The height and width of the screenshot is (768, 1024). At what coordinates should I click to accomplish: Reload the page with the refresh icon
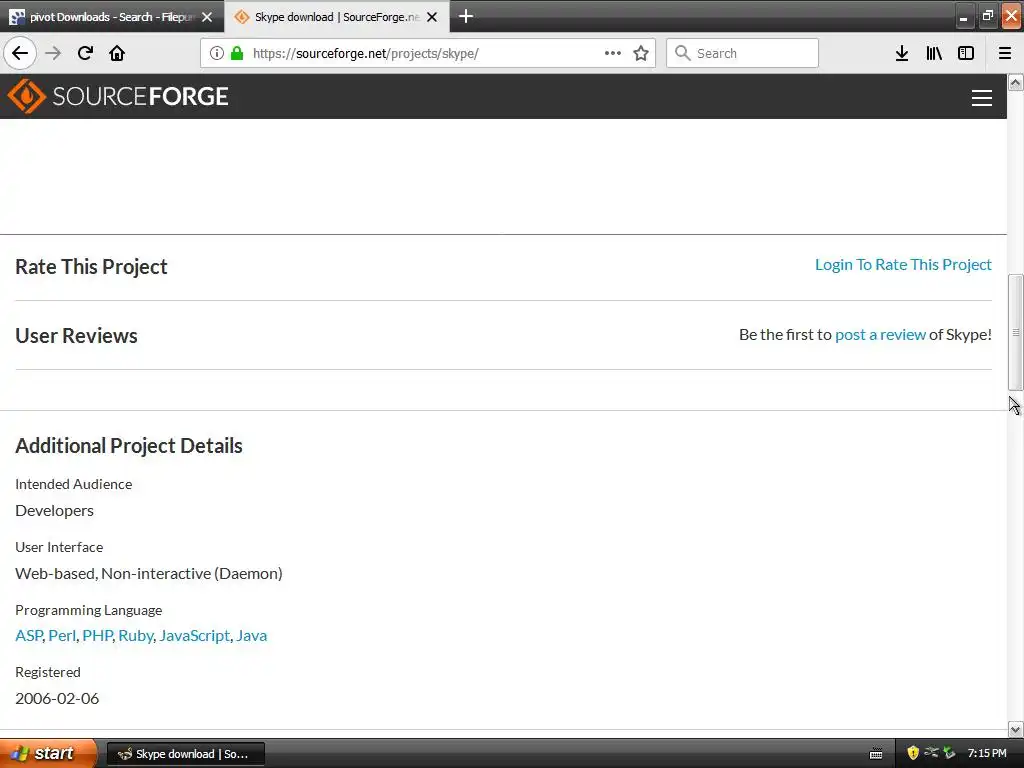85,53
